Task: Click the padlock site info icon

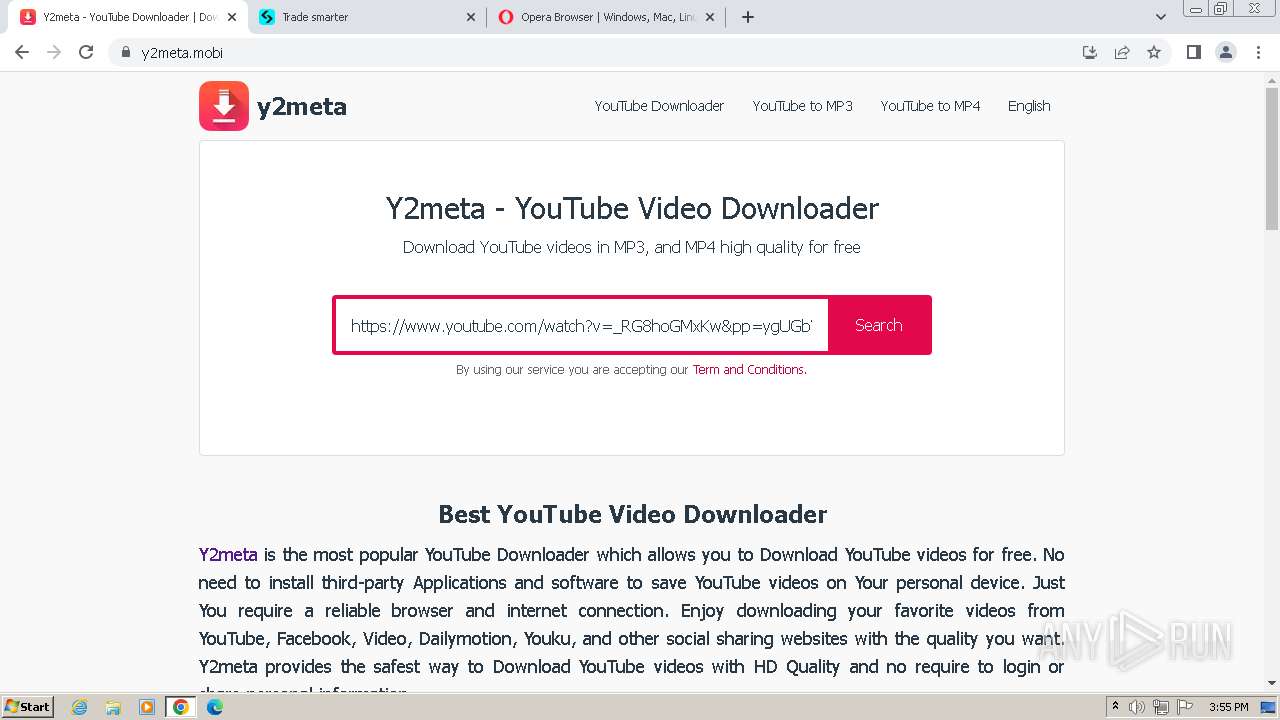Action: (x=126, y=53)
